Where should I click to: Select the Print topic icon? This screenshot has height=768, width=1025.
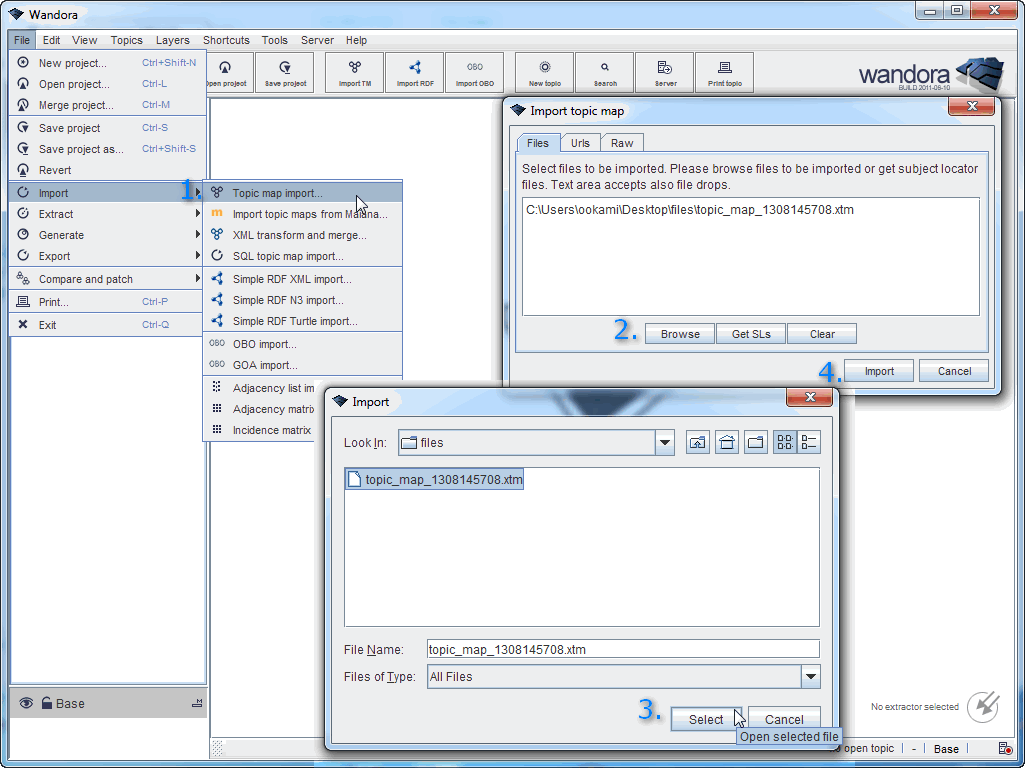[724, 72]
